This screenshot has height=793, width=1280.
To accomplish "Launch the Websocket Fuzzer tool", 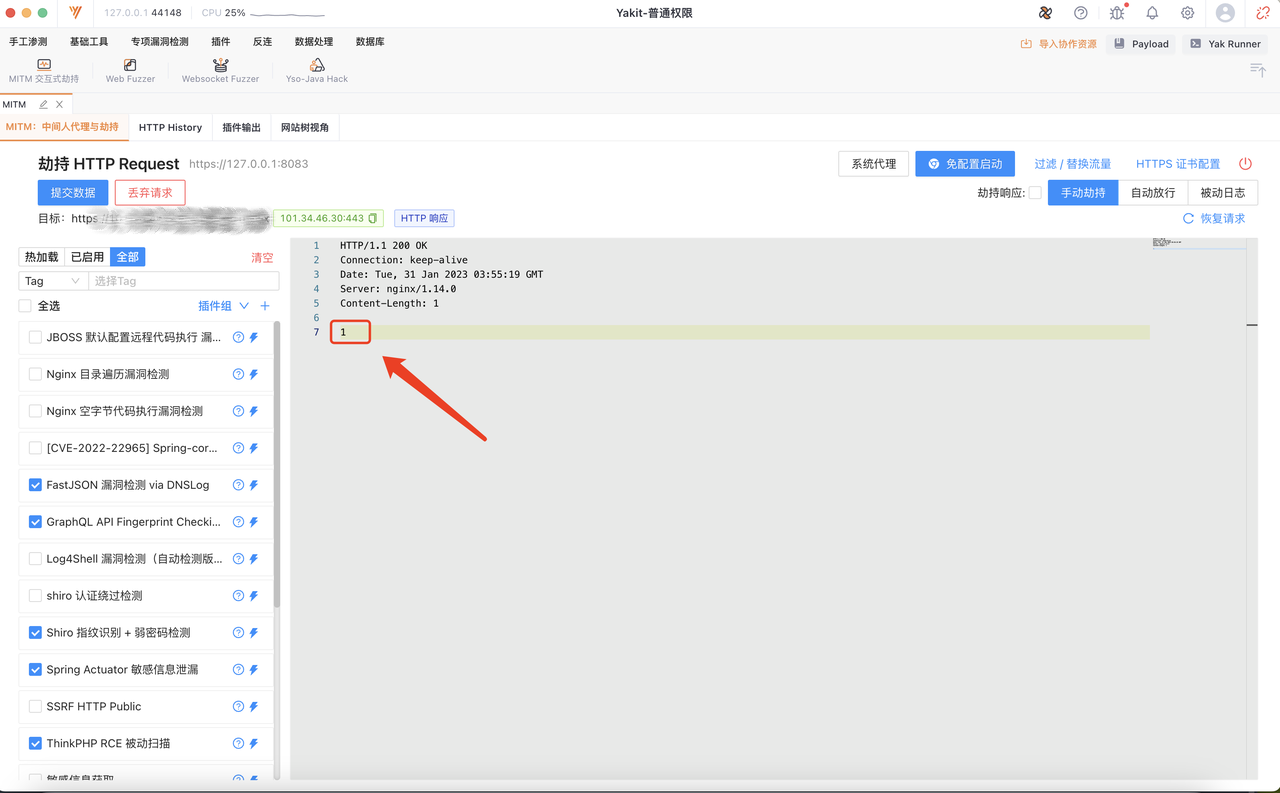I will (x=220, y=71).
